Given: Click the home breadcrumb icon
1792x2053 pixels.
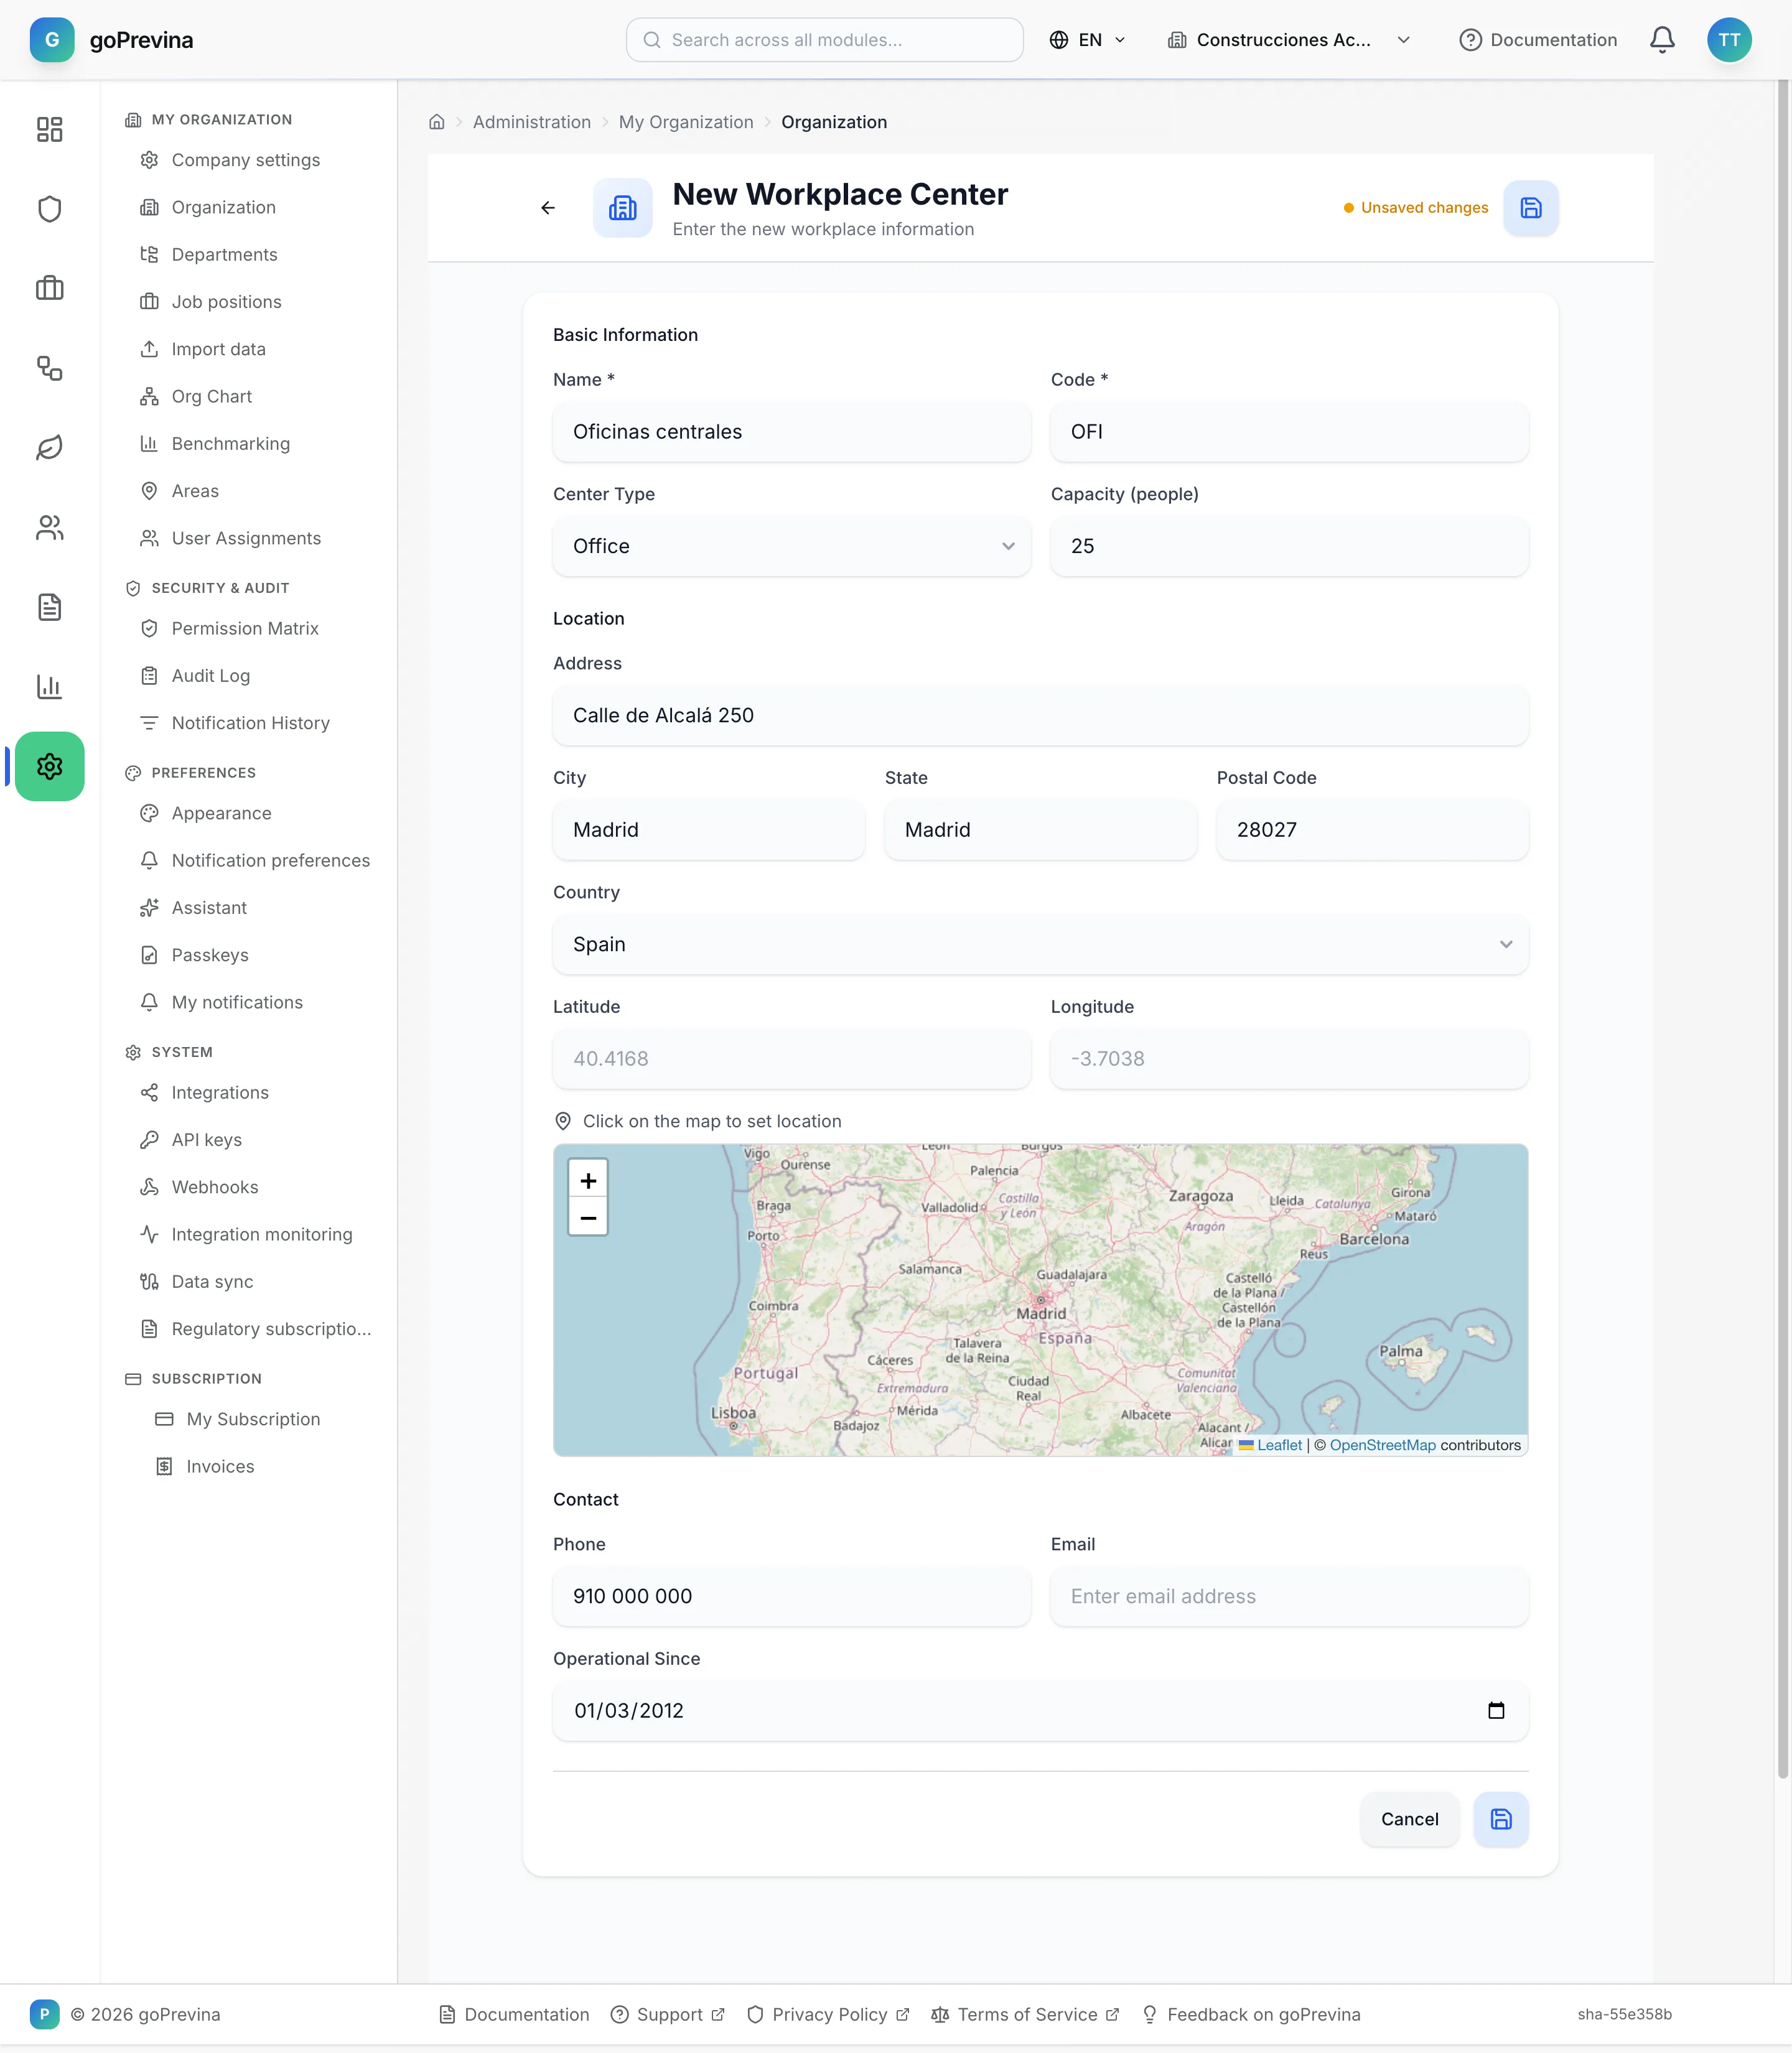Looking at the screenshot, I should (x=436, y=122).
